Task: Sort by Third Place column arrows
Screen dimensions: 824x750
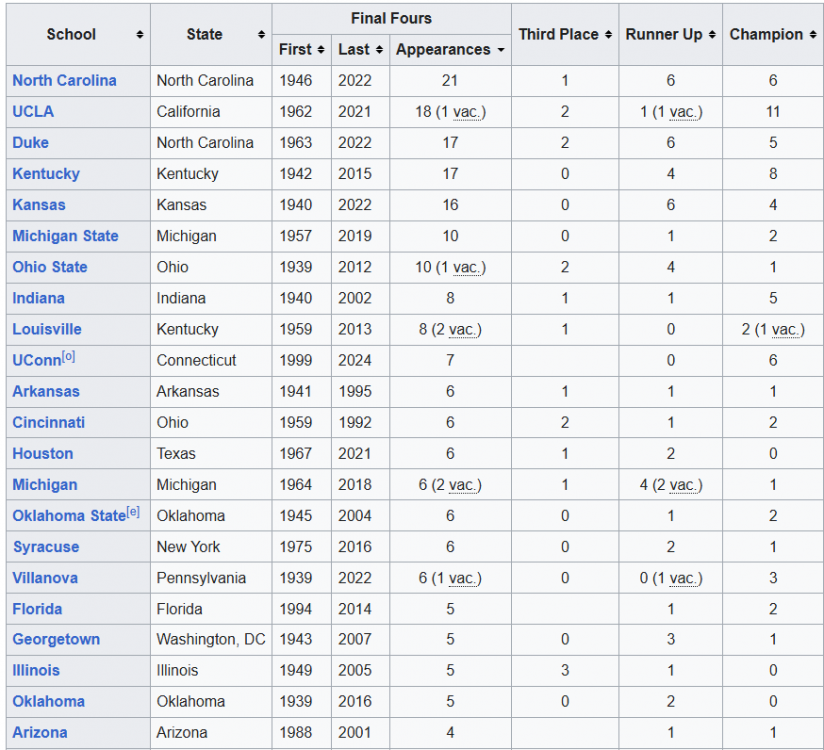Action: click(x=607, y=35)
